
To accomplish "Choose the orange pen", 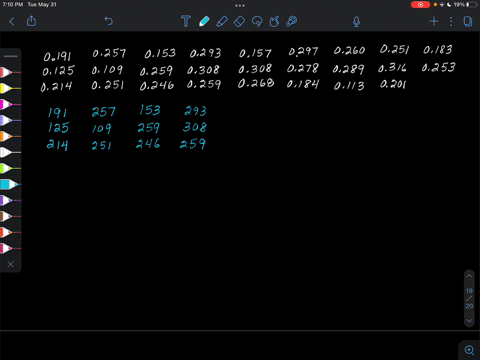I will [x=10, y=136].
